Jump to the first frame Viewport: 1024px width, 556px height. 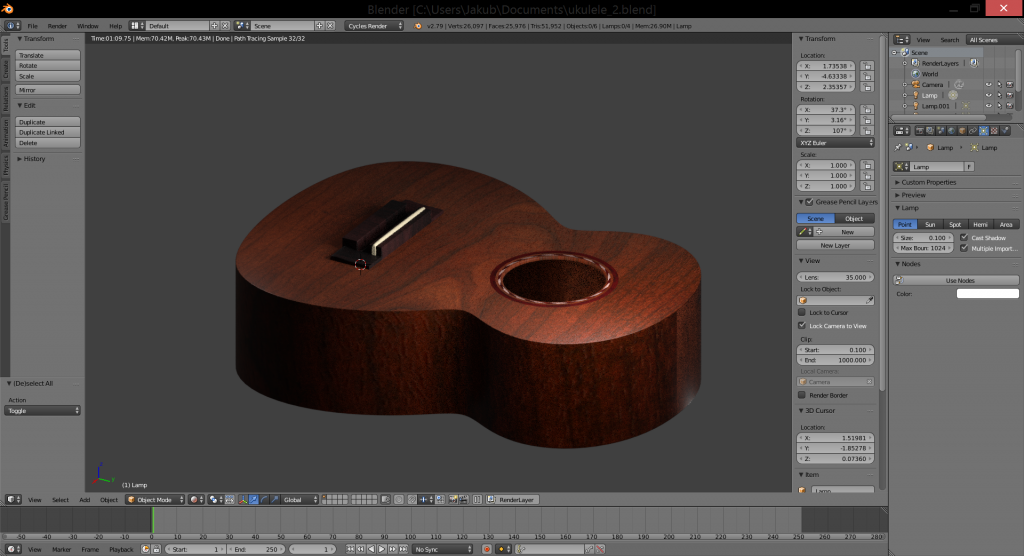[350, 549]
